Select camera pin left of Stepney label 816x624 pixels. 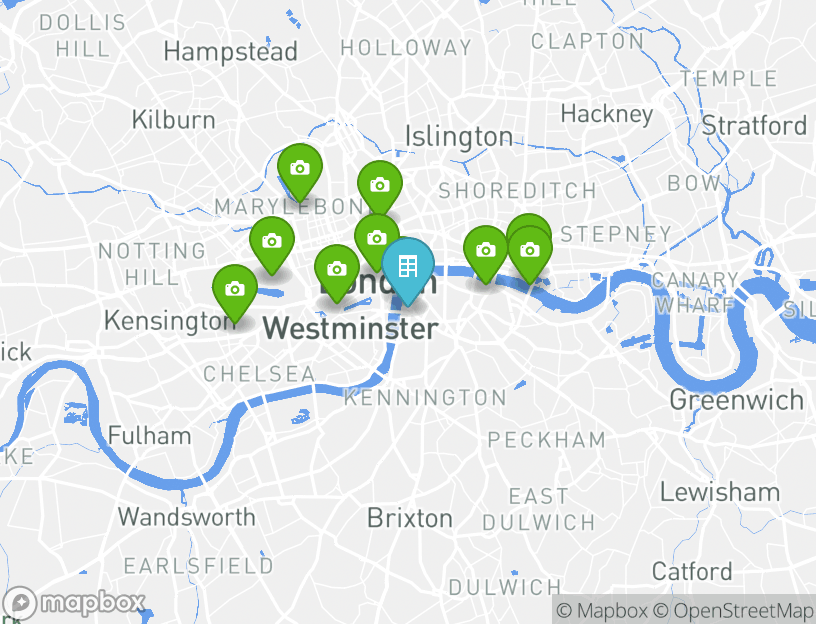point(530,253)
